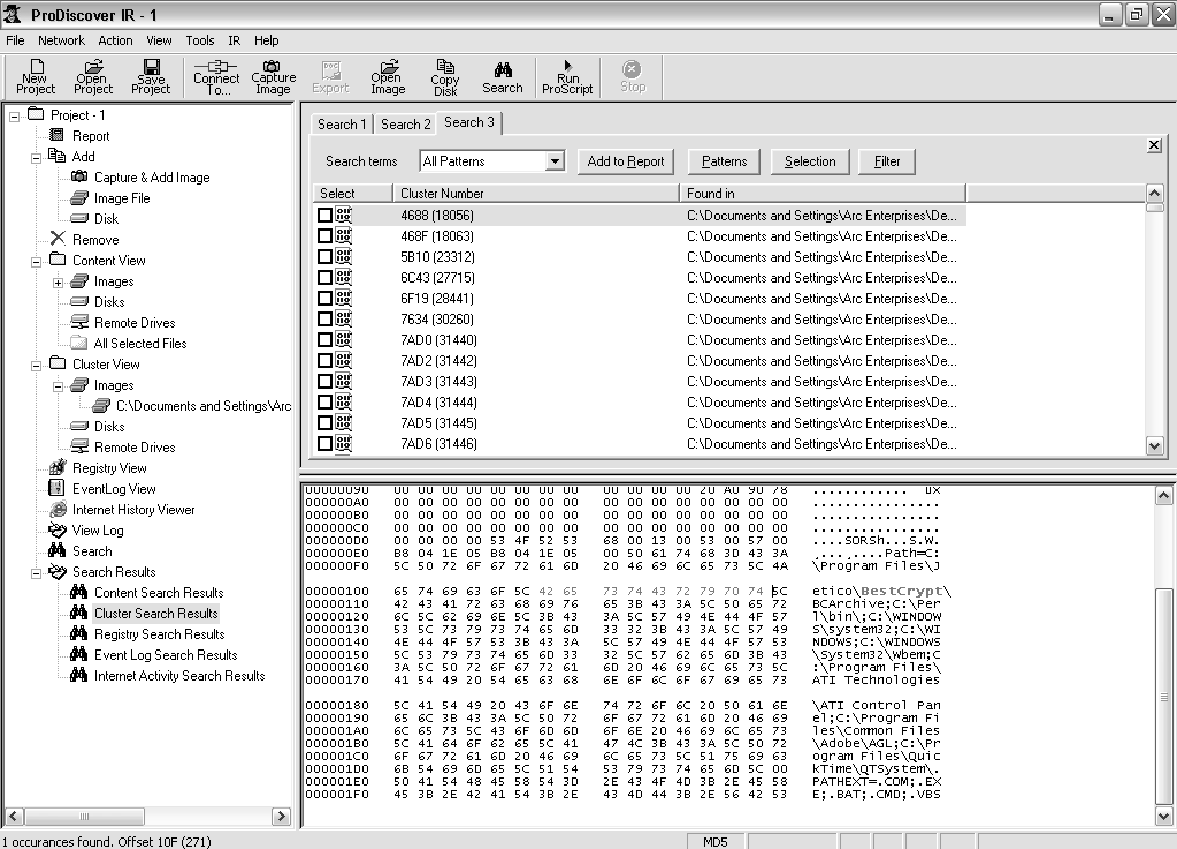The image size is (1177, 849).
Task: Open the Action menu
Action: click(115, 41)
